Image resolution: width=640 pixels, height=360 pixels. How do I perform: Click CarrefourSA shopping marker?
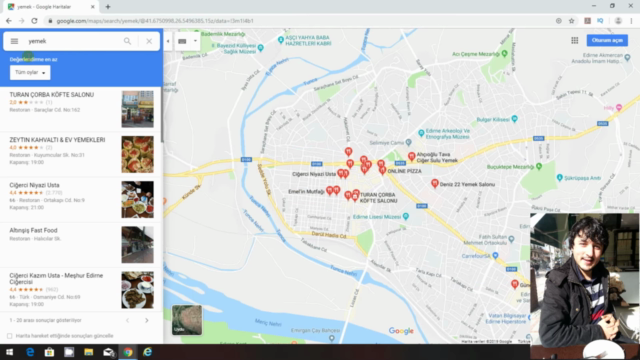coord(495,256)
